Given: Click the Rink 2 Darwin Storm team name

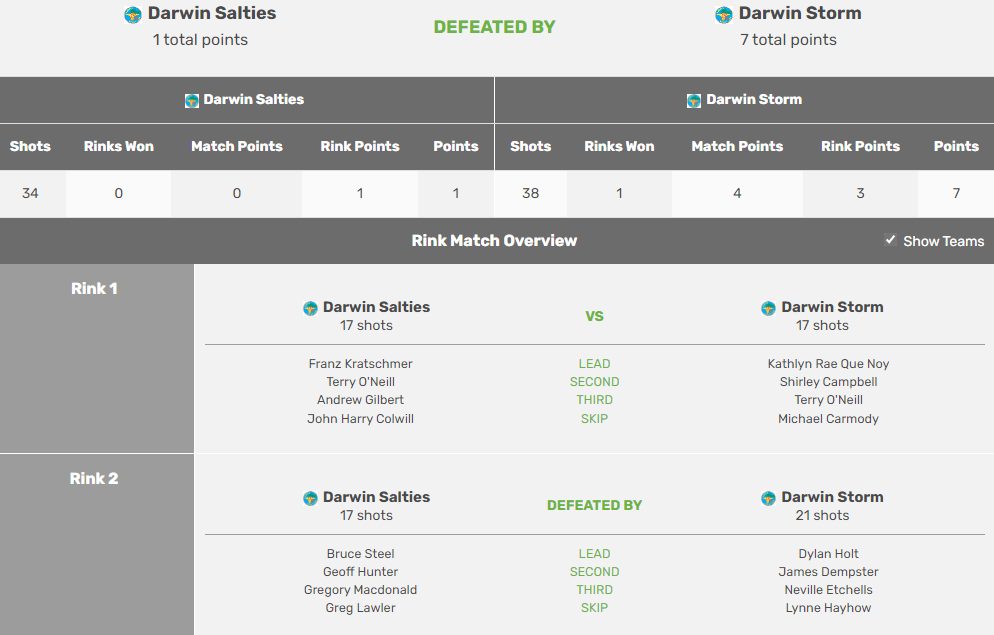Looking at the screenshot, I should pos(832,497).
